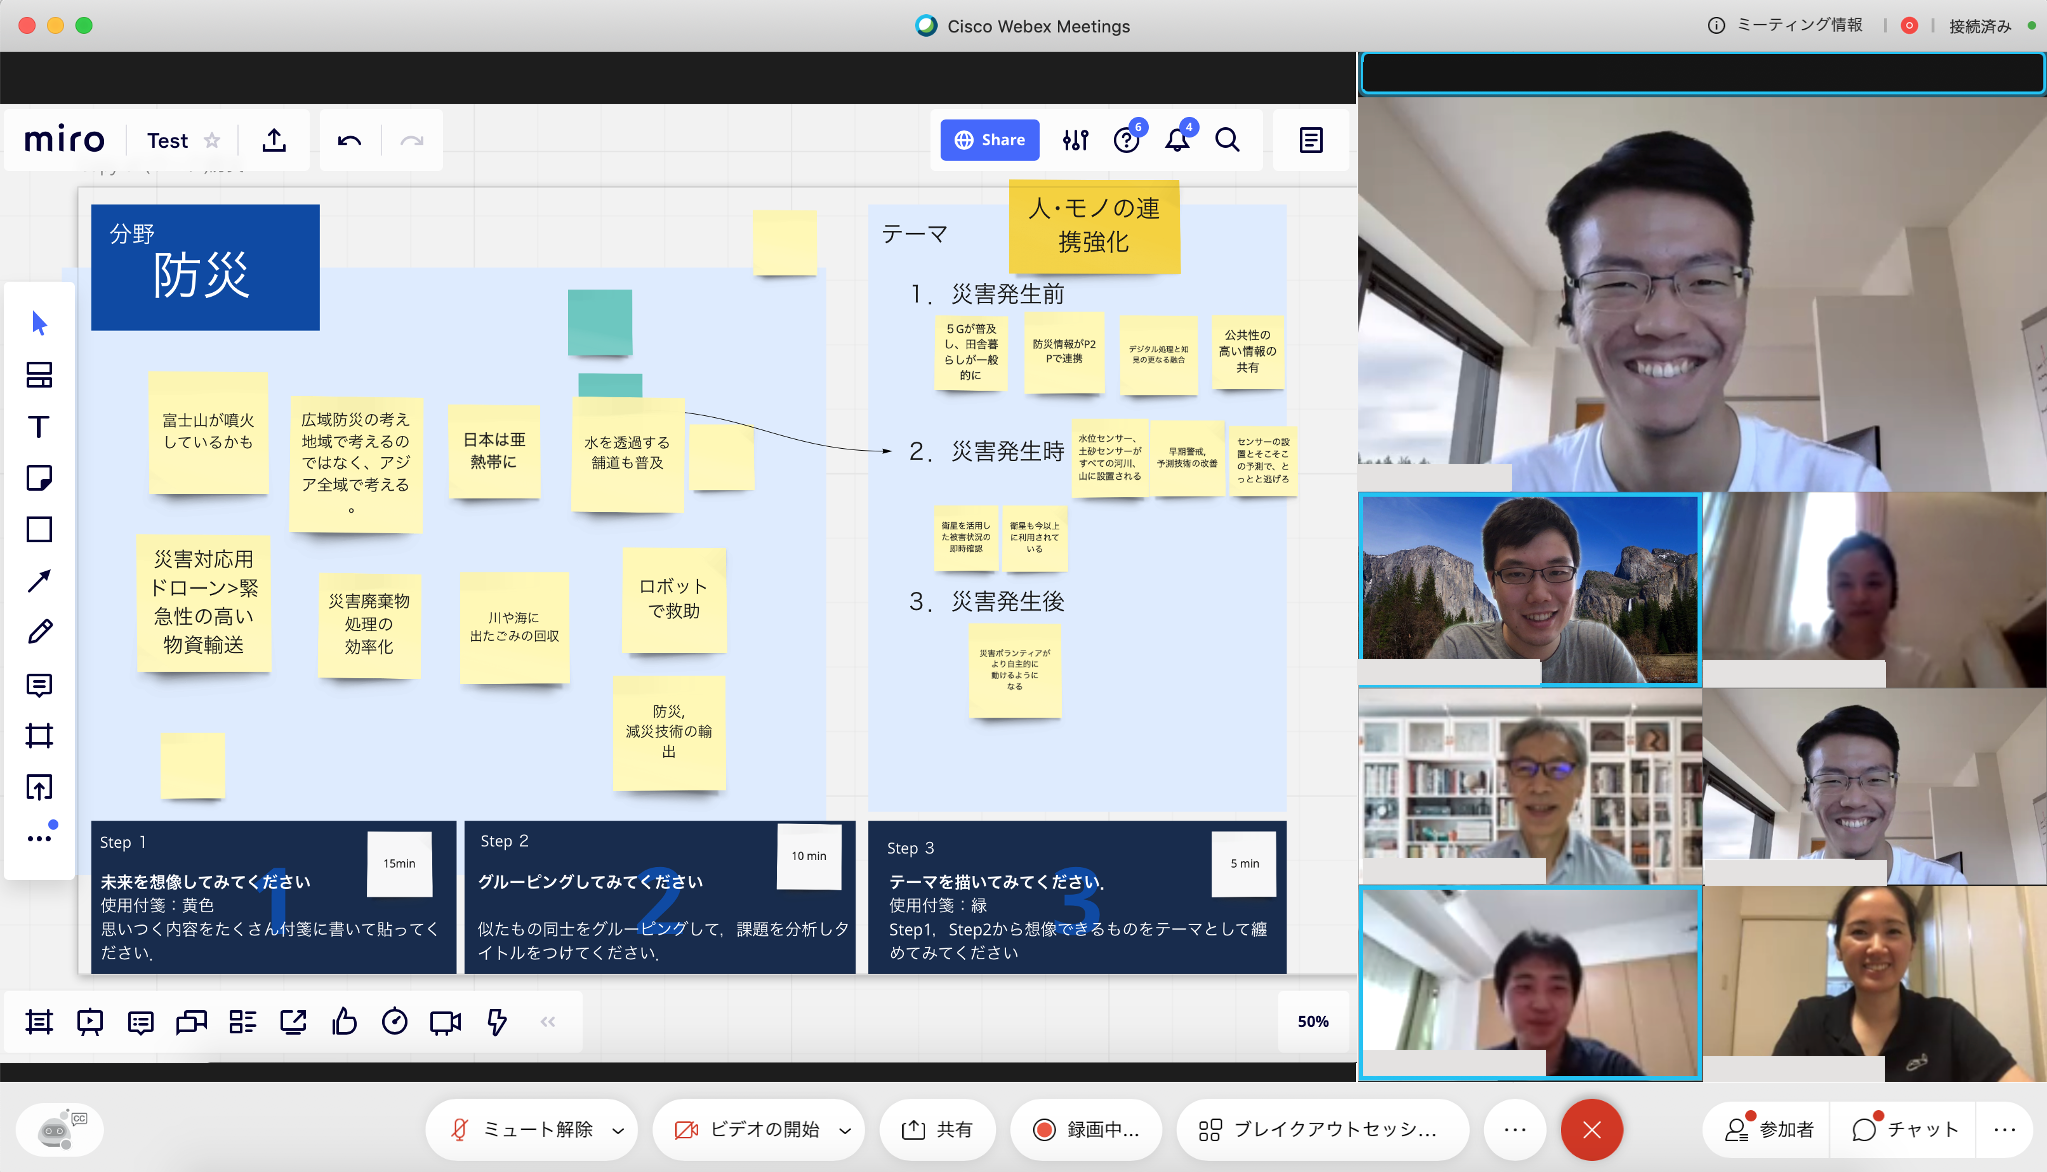Expand audio options arrow beside ミュート解除
This screenshot has width=2047, height=1172.
pyautogui.click(x=618, y=1130)
